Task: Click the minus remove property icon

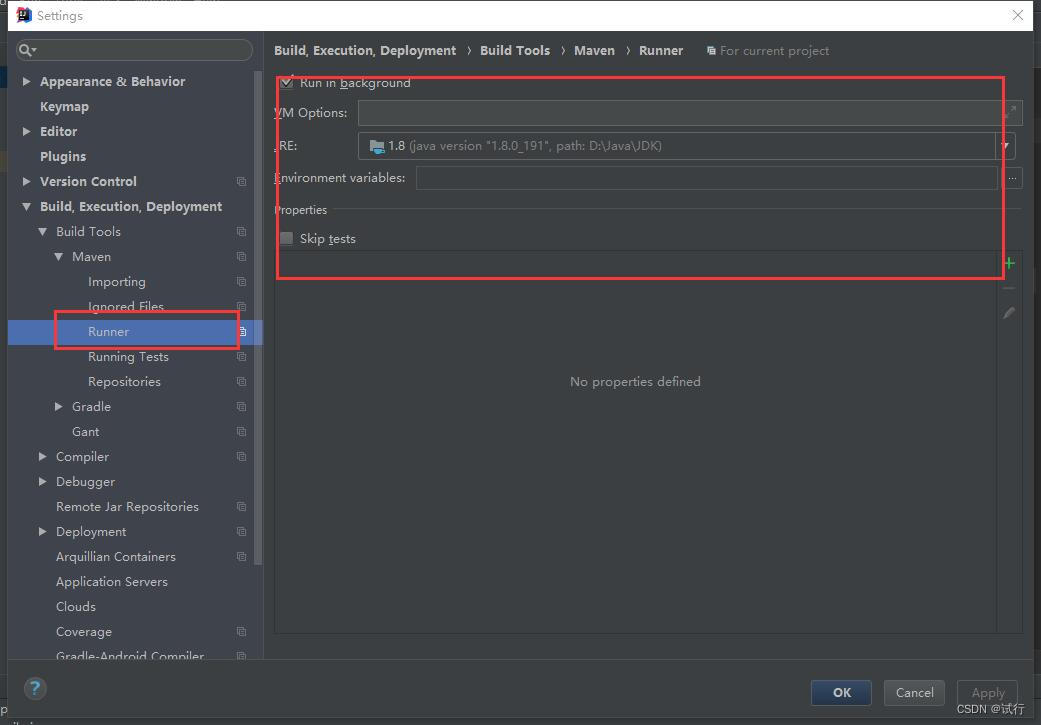Action: [x=1009, y=288]
